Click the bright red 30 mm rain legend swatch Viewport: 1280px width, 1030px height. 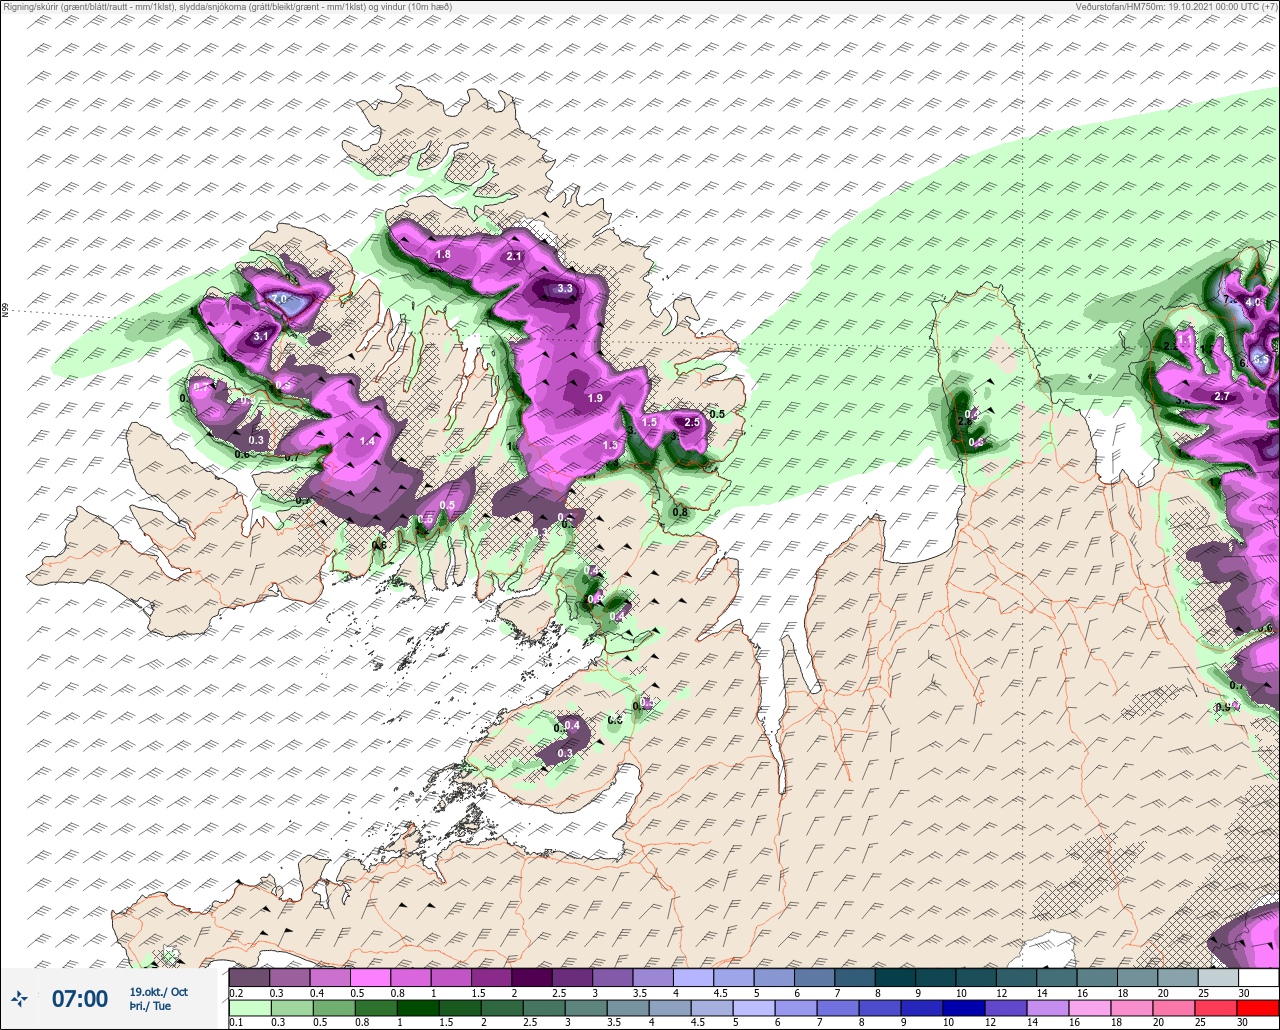coord(1257,1008)
